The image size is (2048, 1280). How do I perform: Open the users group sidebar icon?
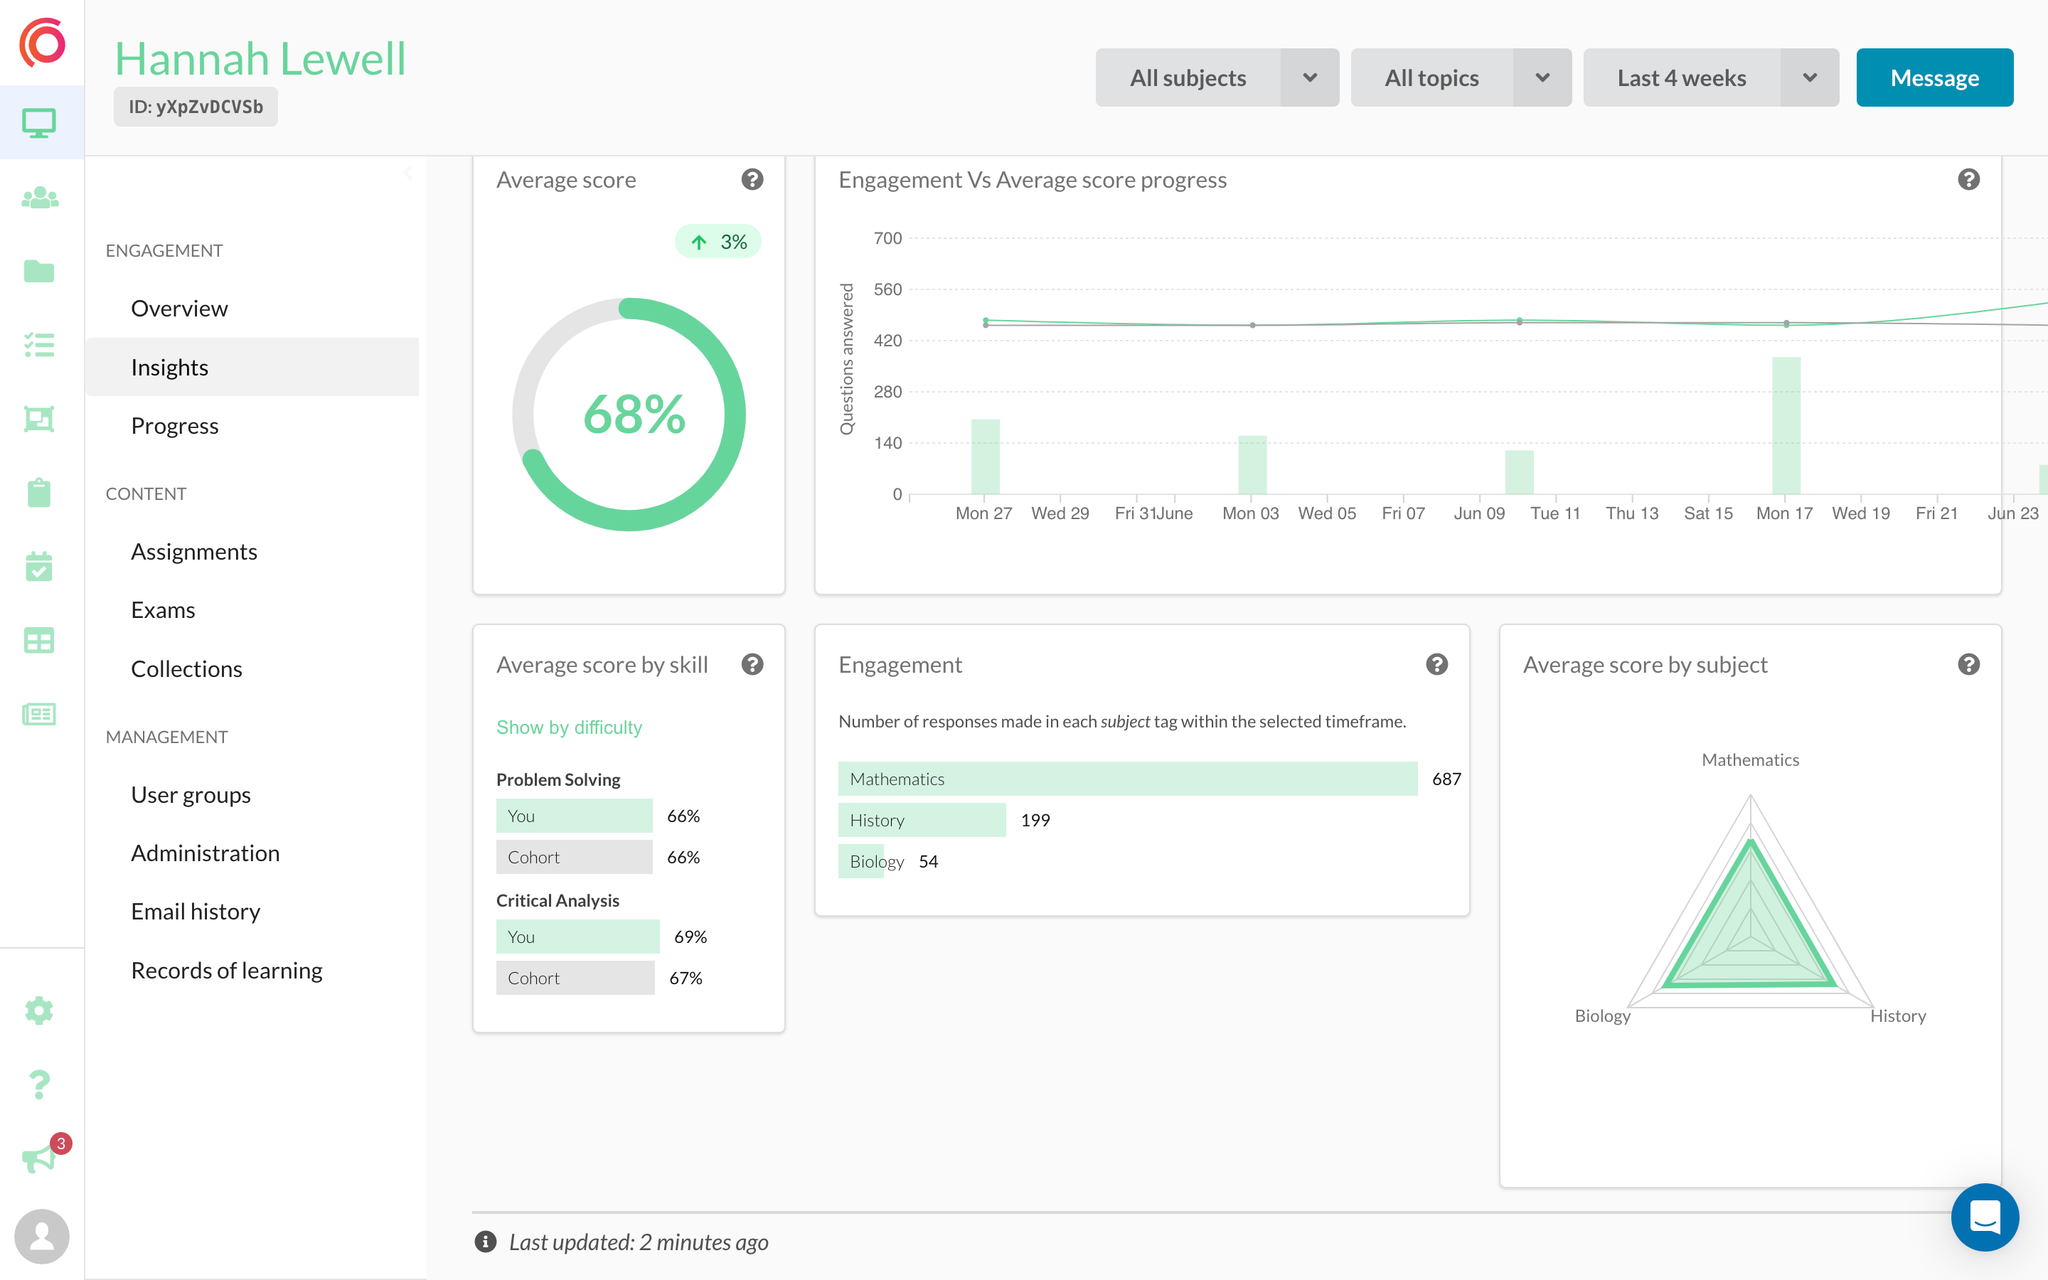coord(39,198)
